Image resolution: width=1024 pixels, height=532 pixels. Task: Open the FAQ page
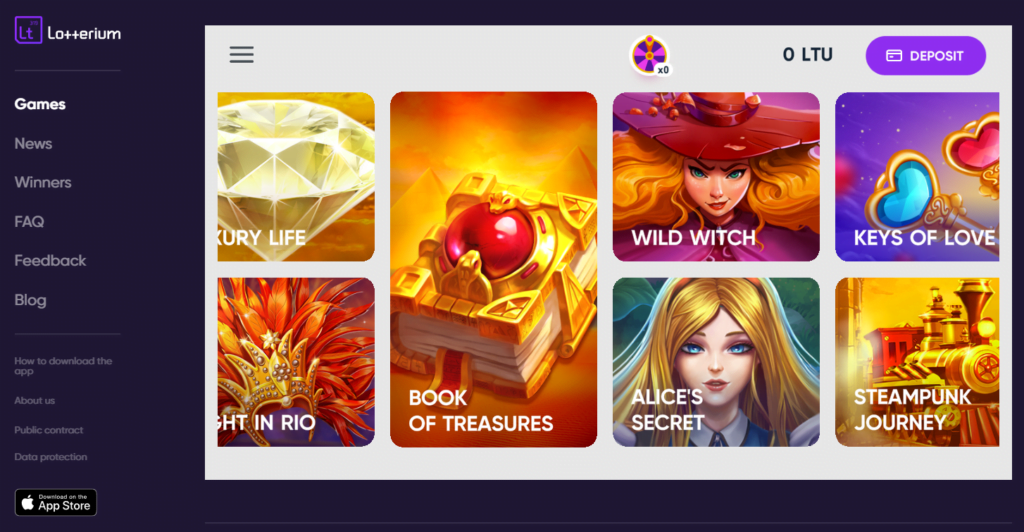coord(29,222)
